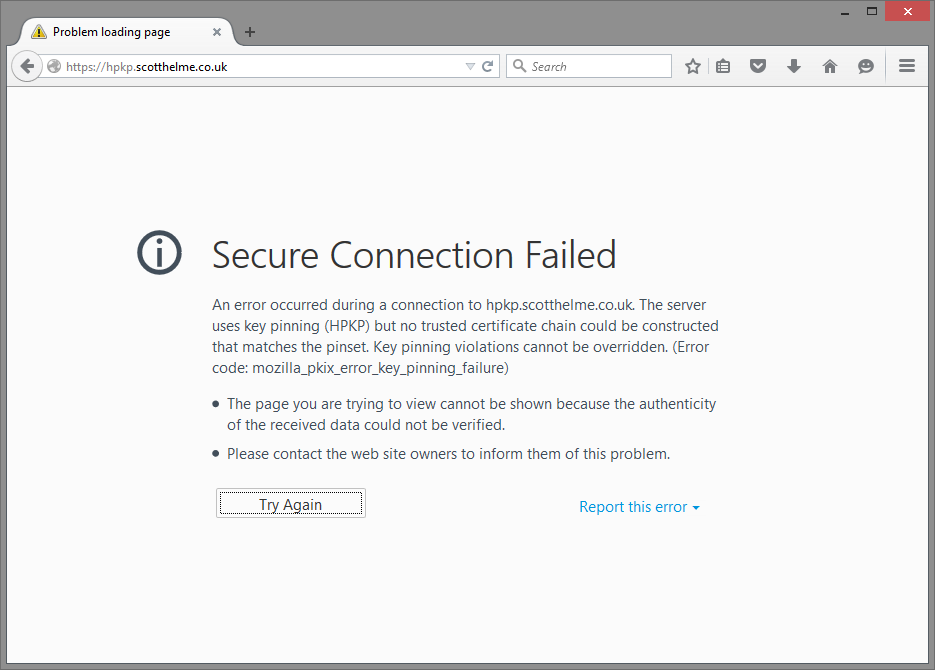Open the search engine dropdown
Screen dimensions: 935x670
(520, 66)
